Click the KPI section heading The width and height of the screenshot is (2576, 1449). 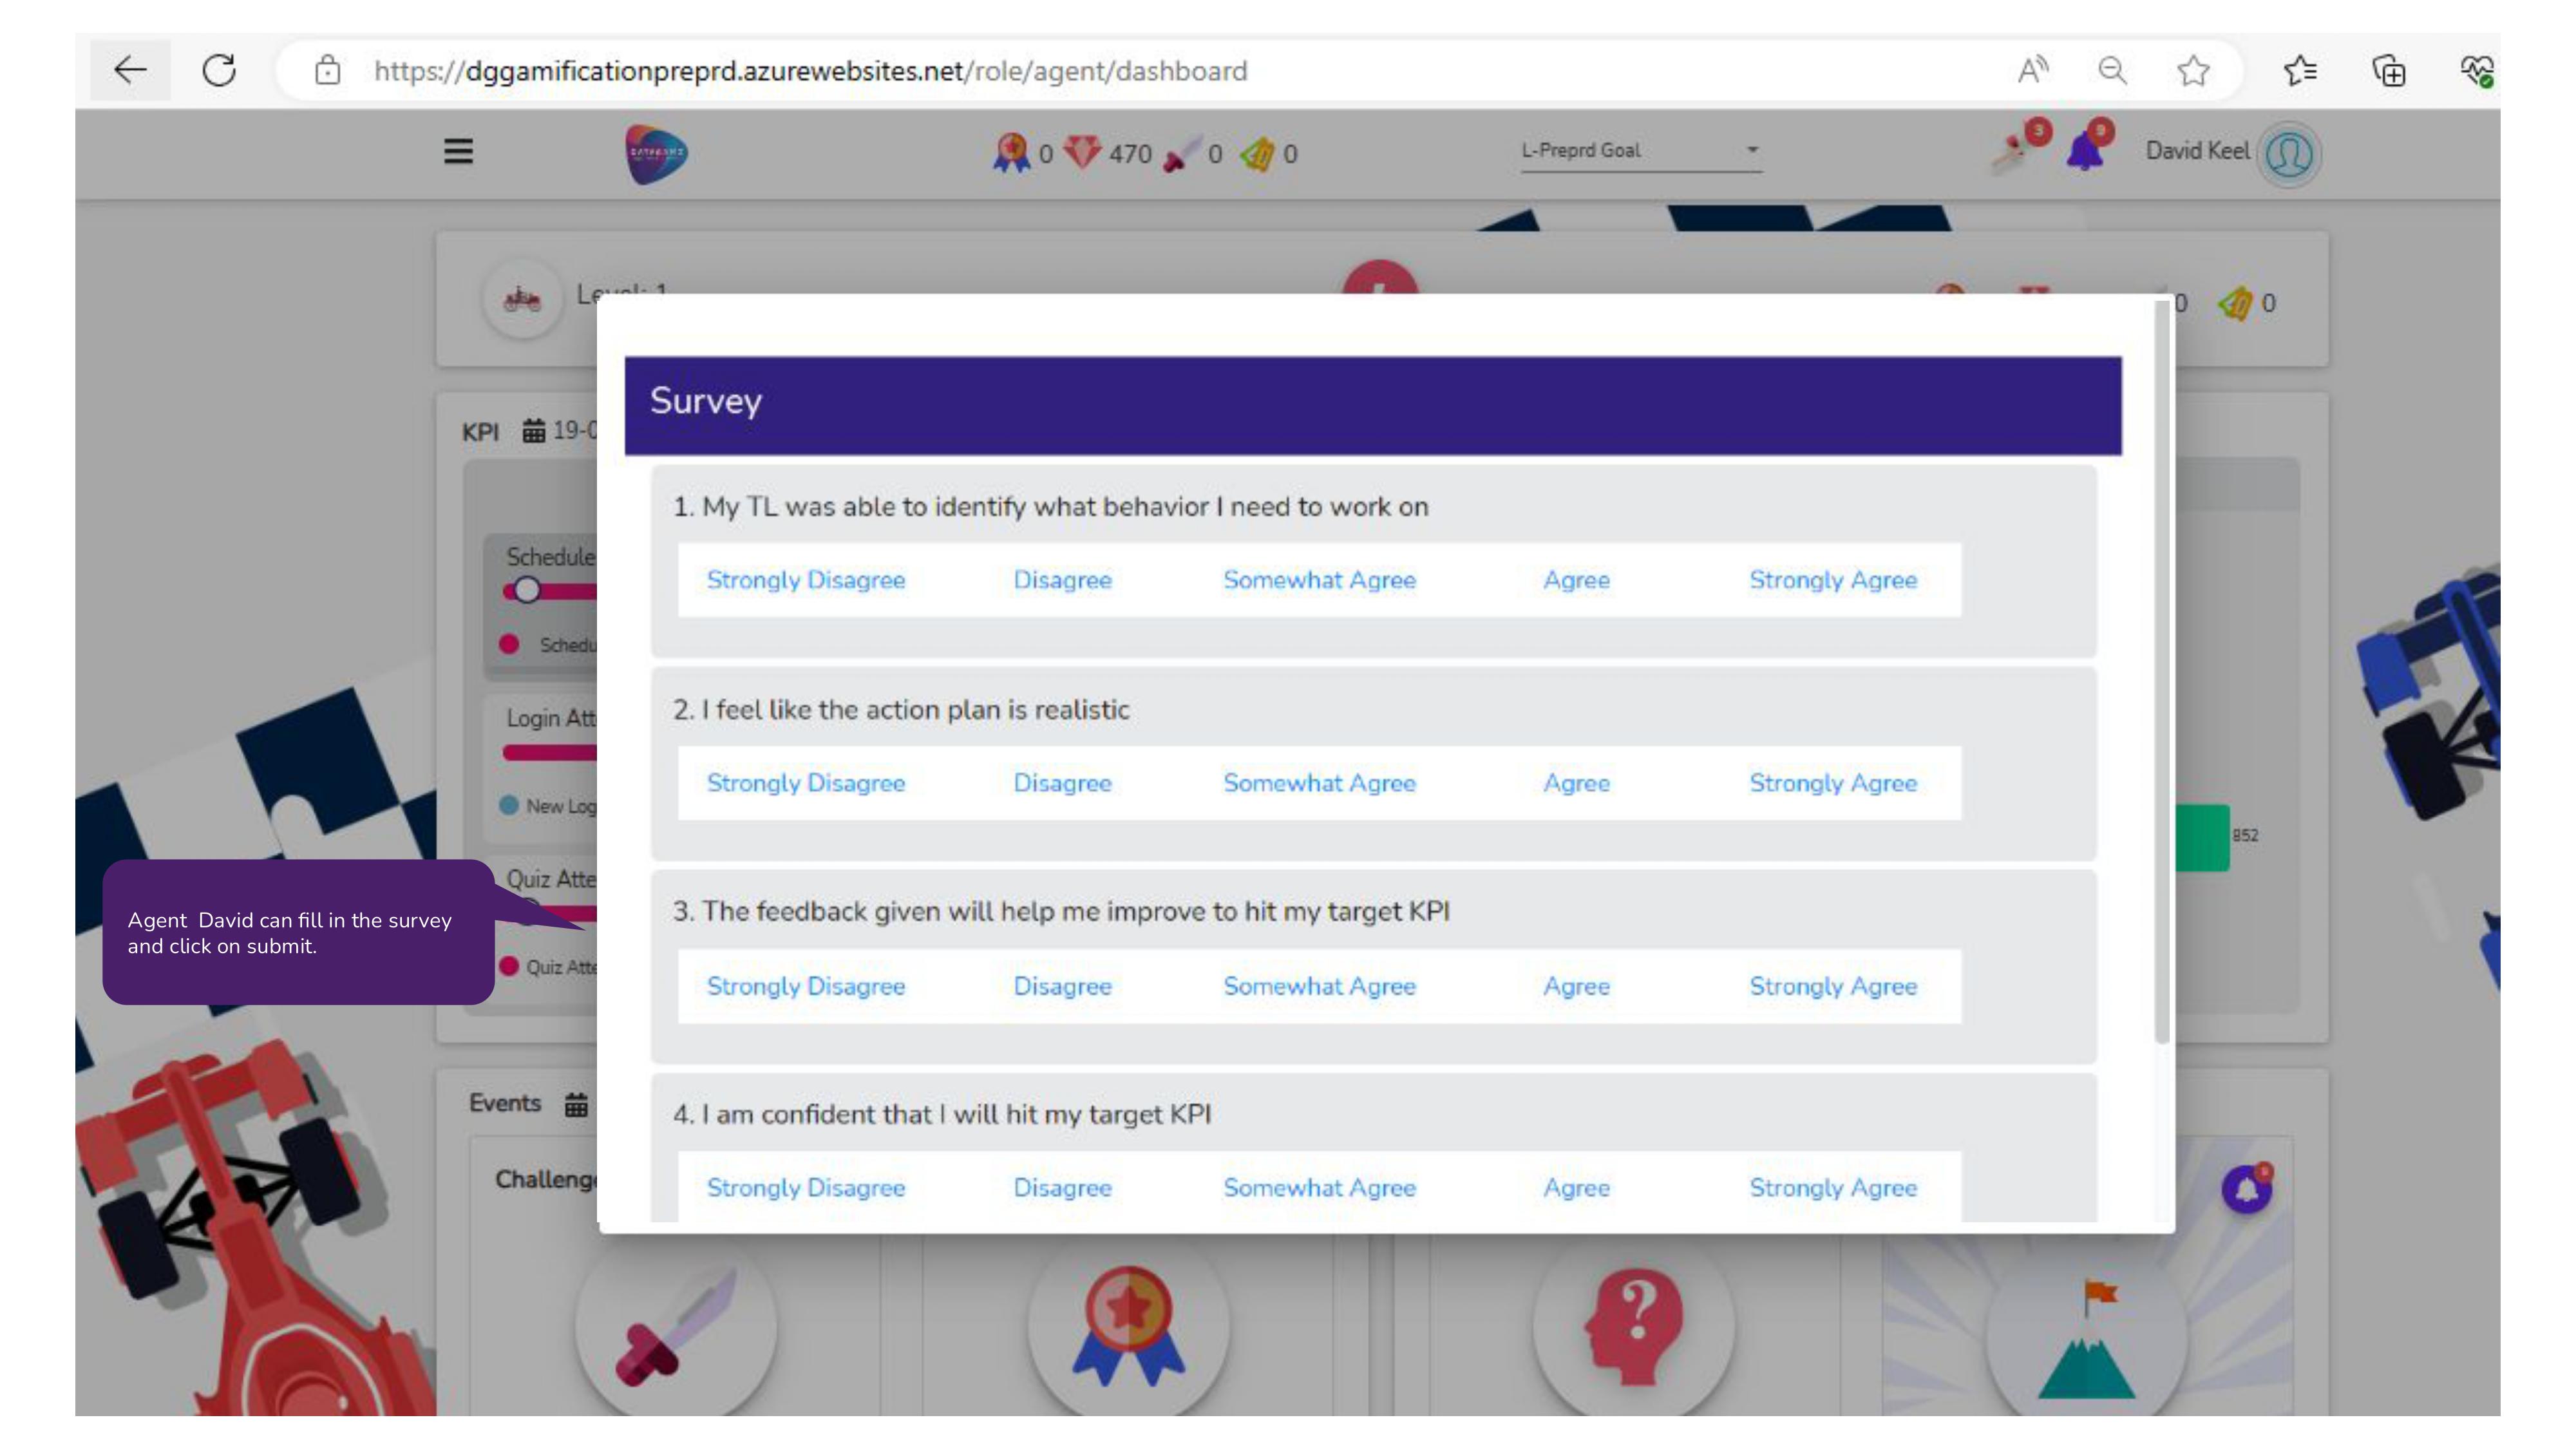pyautogui.click(x=480, y=431)
